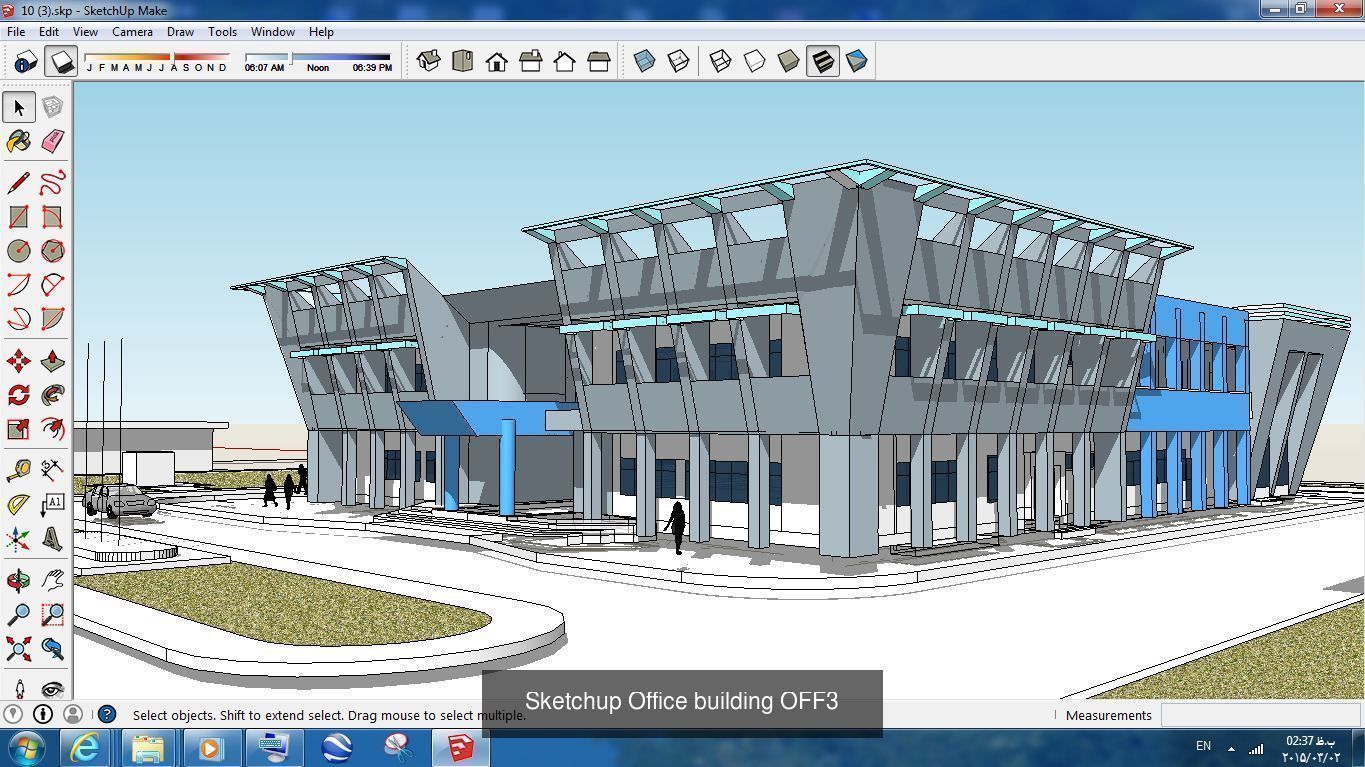Select the Protractor tool

coord(18,505)
